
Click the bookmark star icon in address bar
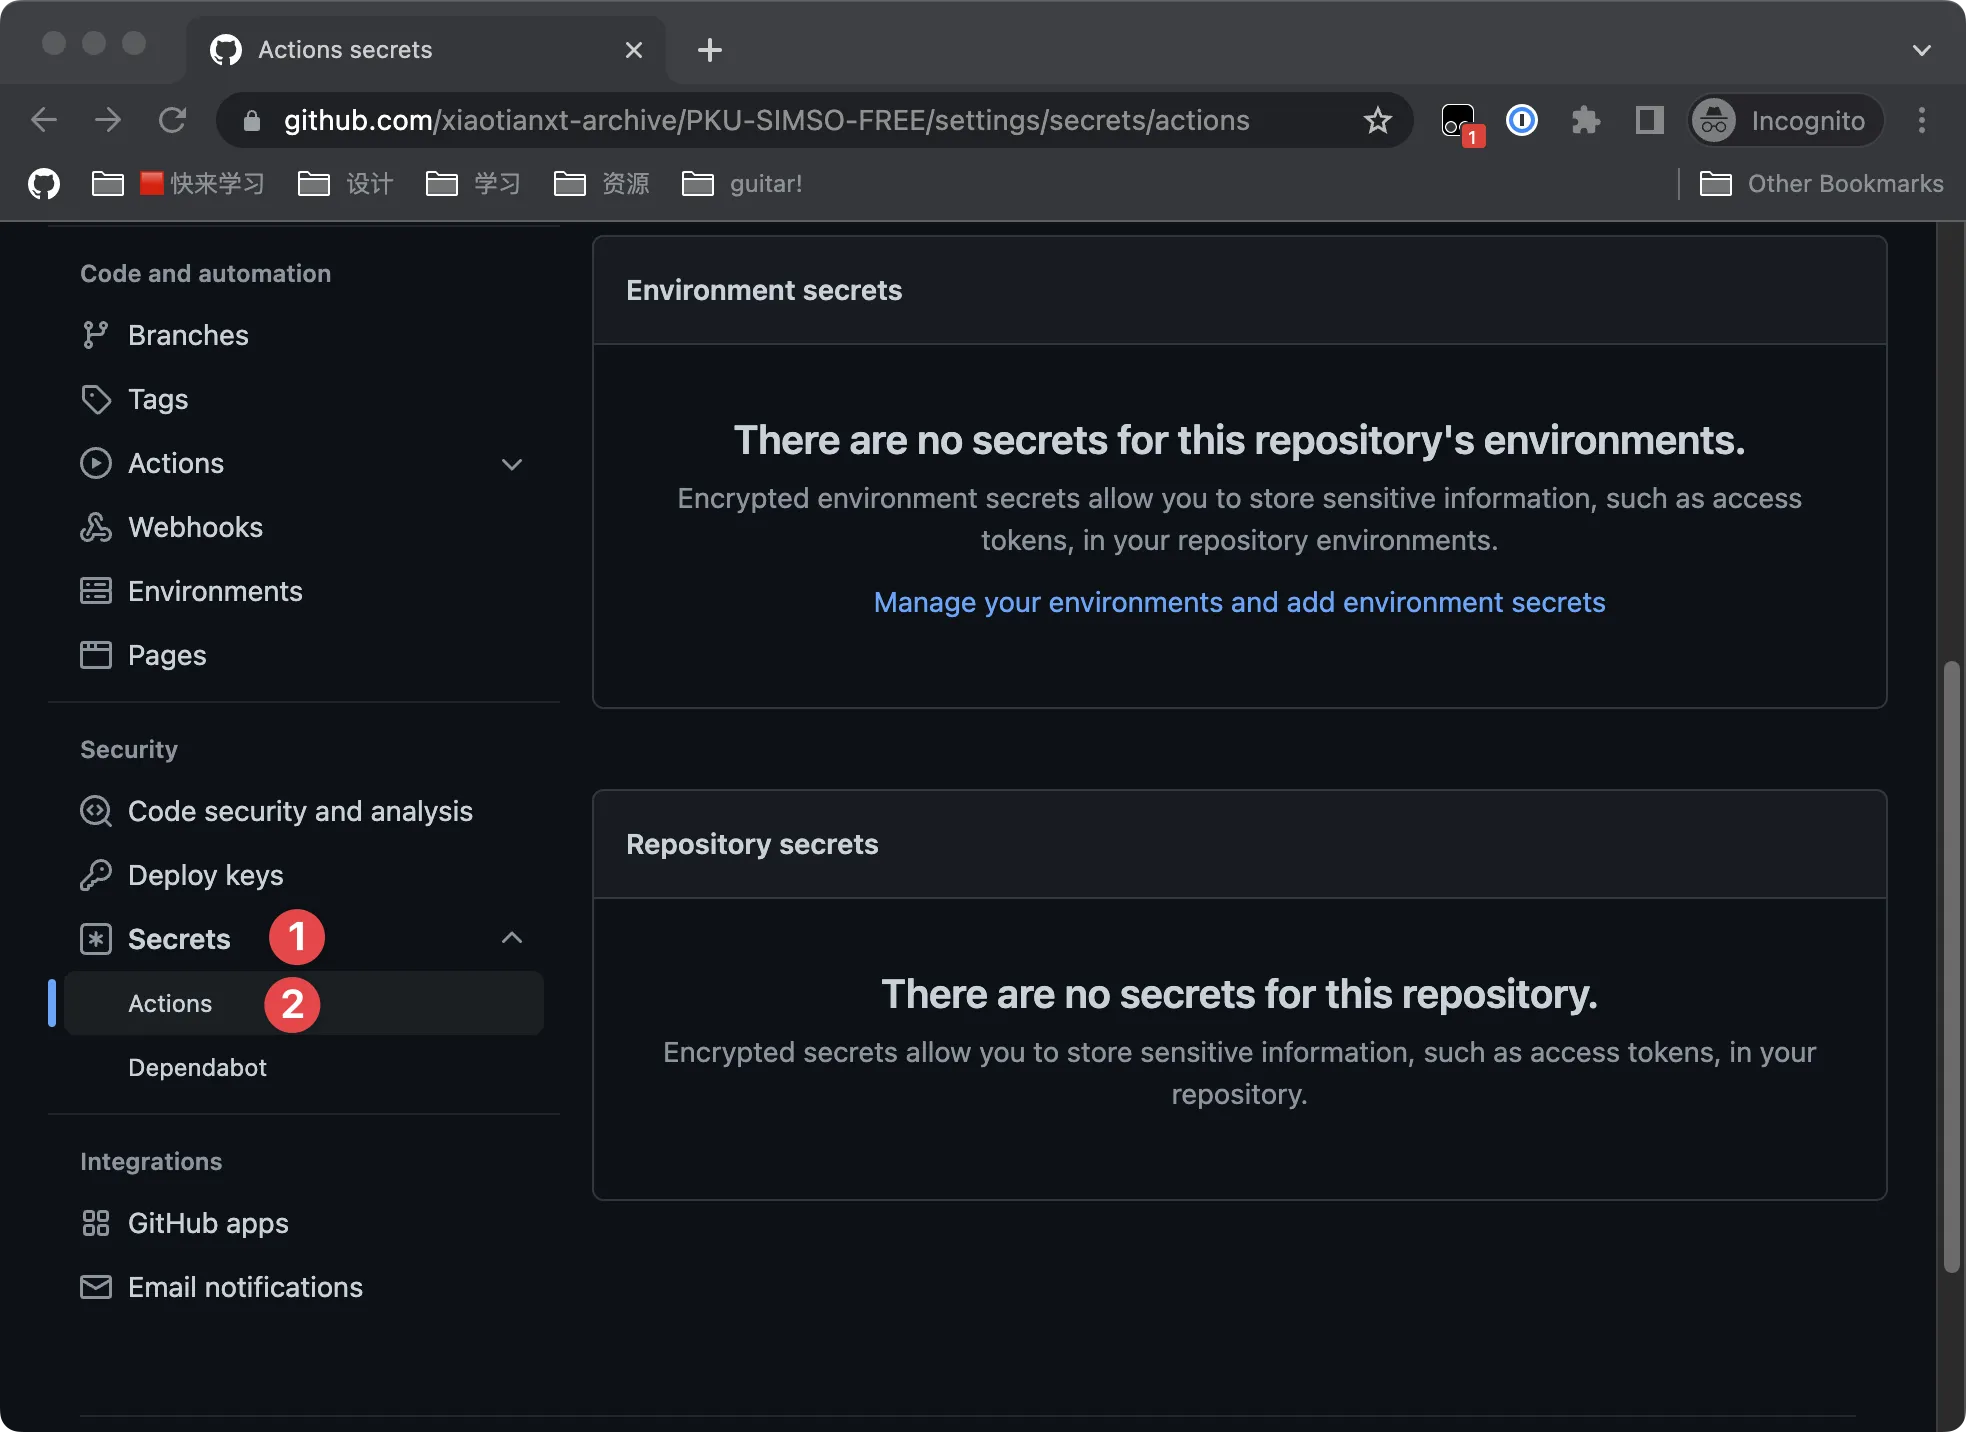(1374, 121)
